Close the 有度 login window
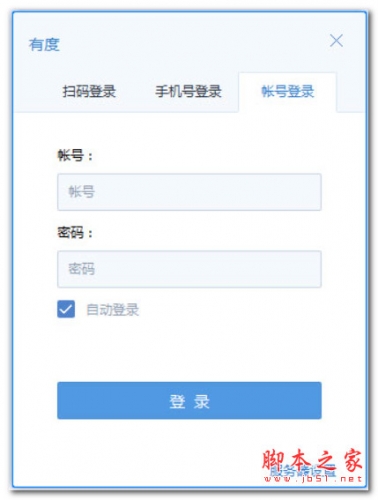Screen dimensions: 378x500 [x=336, y=41]
